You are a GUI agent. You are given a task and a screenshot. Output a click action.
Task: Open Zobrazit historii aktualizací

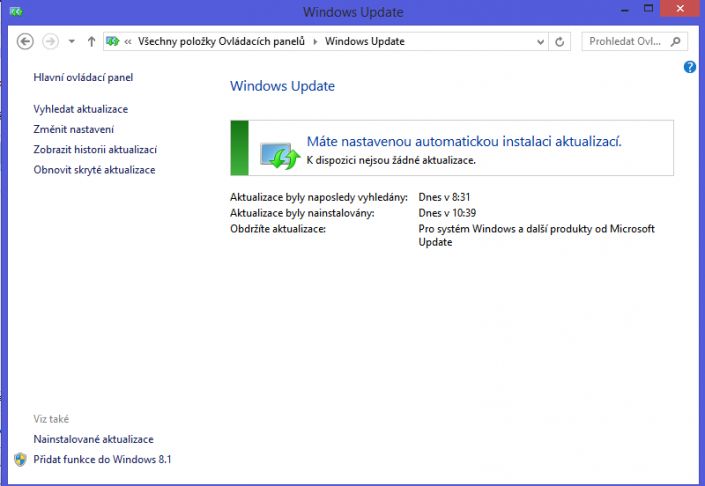pyautogui.click(x=95, y=149)
